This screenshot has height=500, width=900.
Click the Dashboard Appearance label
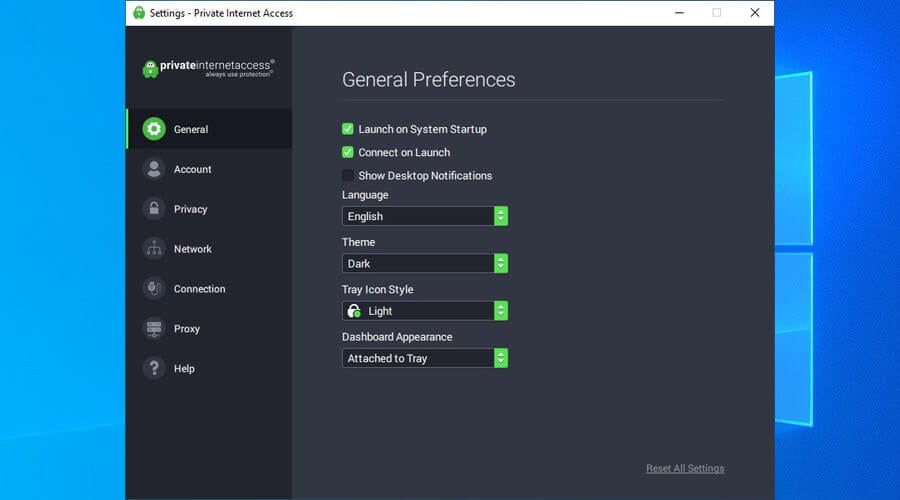click(397, 337)
